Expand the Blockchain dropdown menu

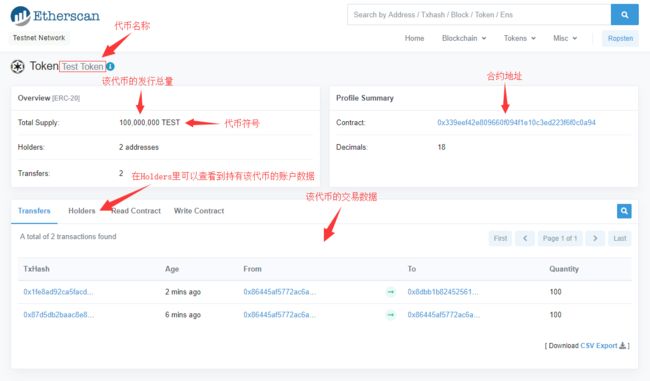464,38
